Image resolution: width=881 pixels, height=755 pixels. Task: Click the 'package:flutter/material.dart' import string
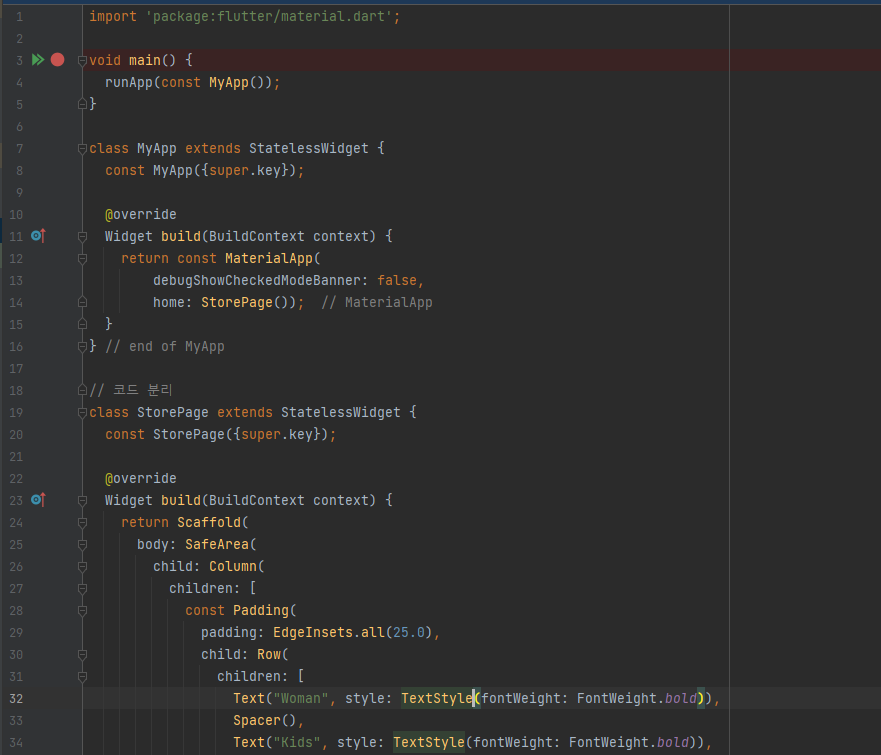pyautogui.click(x=269, y=16)
